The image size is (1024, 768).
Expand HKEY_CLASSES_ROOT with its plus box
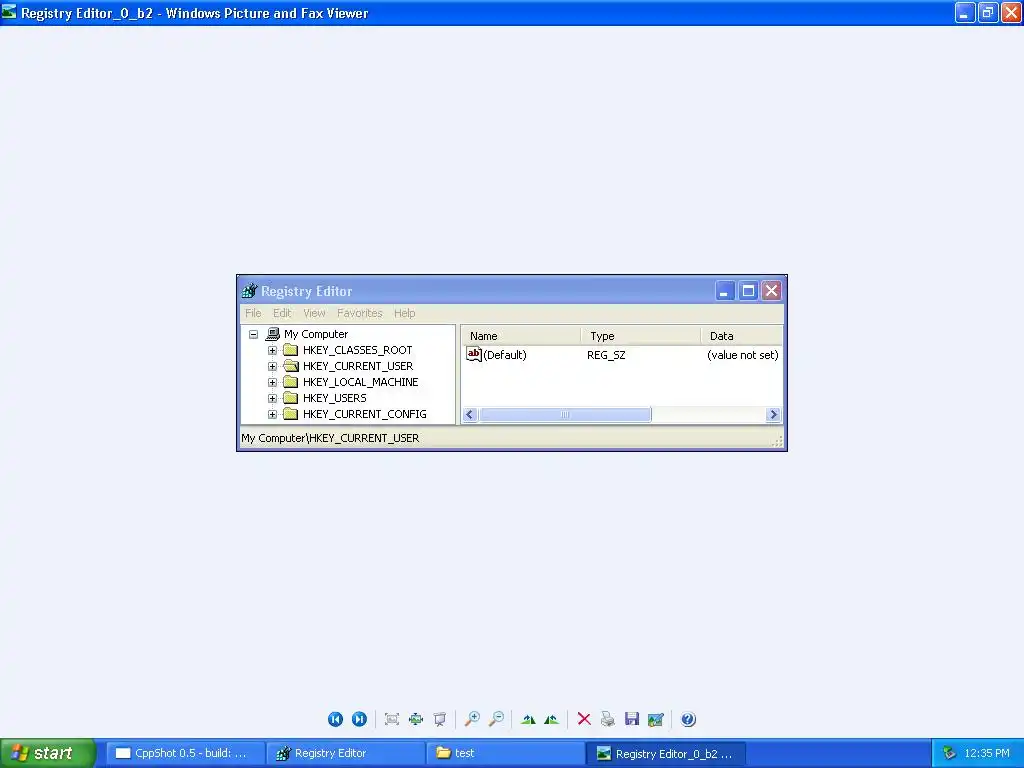pos(272,350)
